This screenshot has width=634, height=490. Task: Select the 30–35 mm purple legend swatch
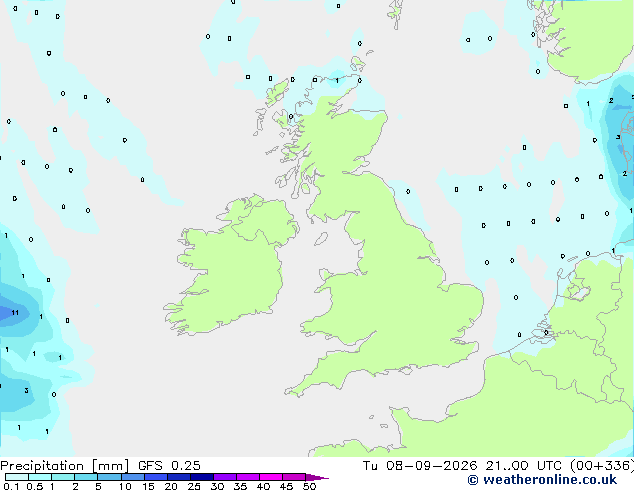tap(224, 477)
